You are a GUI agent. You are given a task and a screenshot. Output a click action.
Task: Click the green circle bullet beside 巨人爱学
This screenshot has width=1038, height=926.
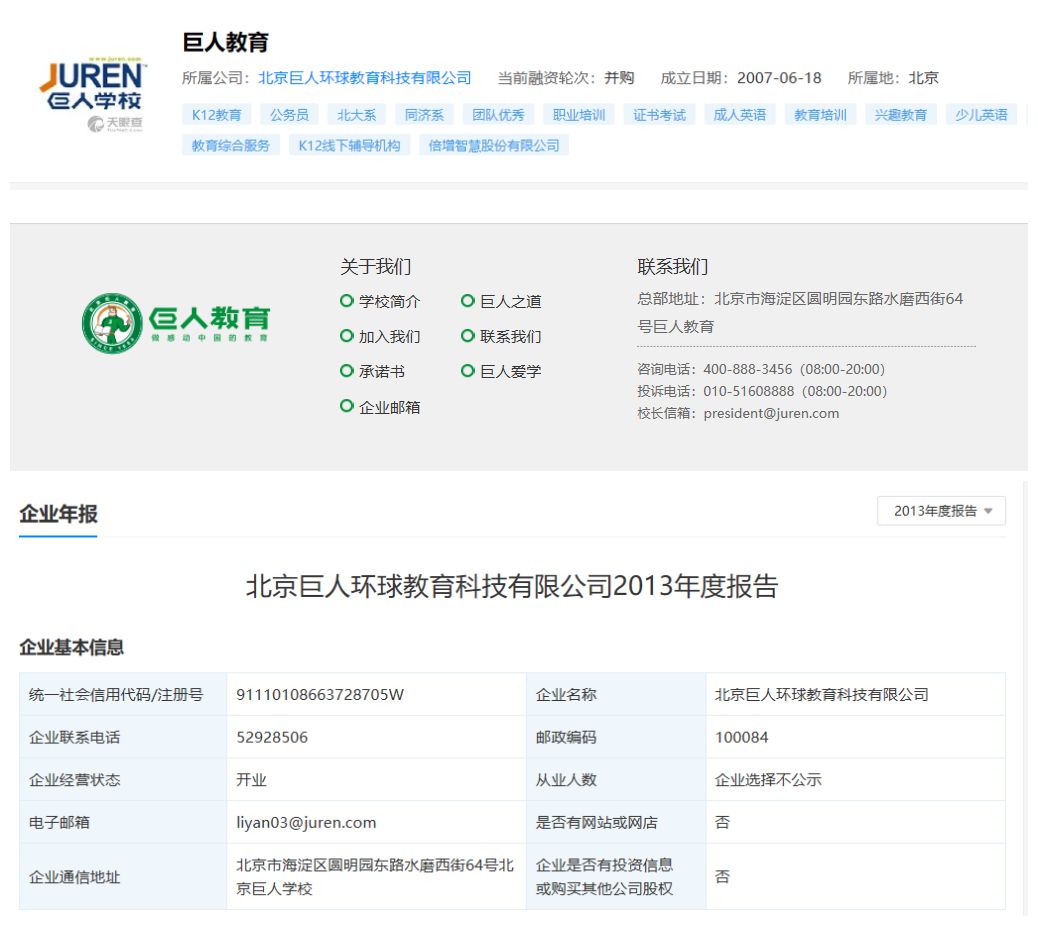[467, 371]
